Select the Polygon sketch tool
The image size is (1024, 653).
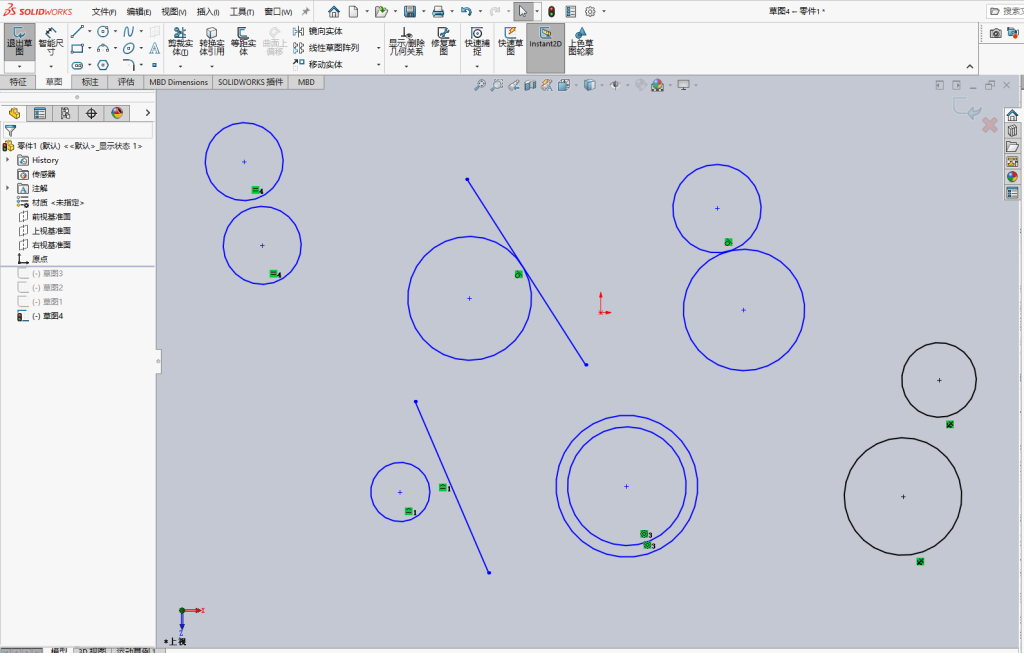[103, 65]
